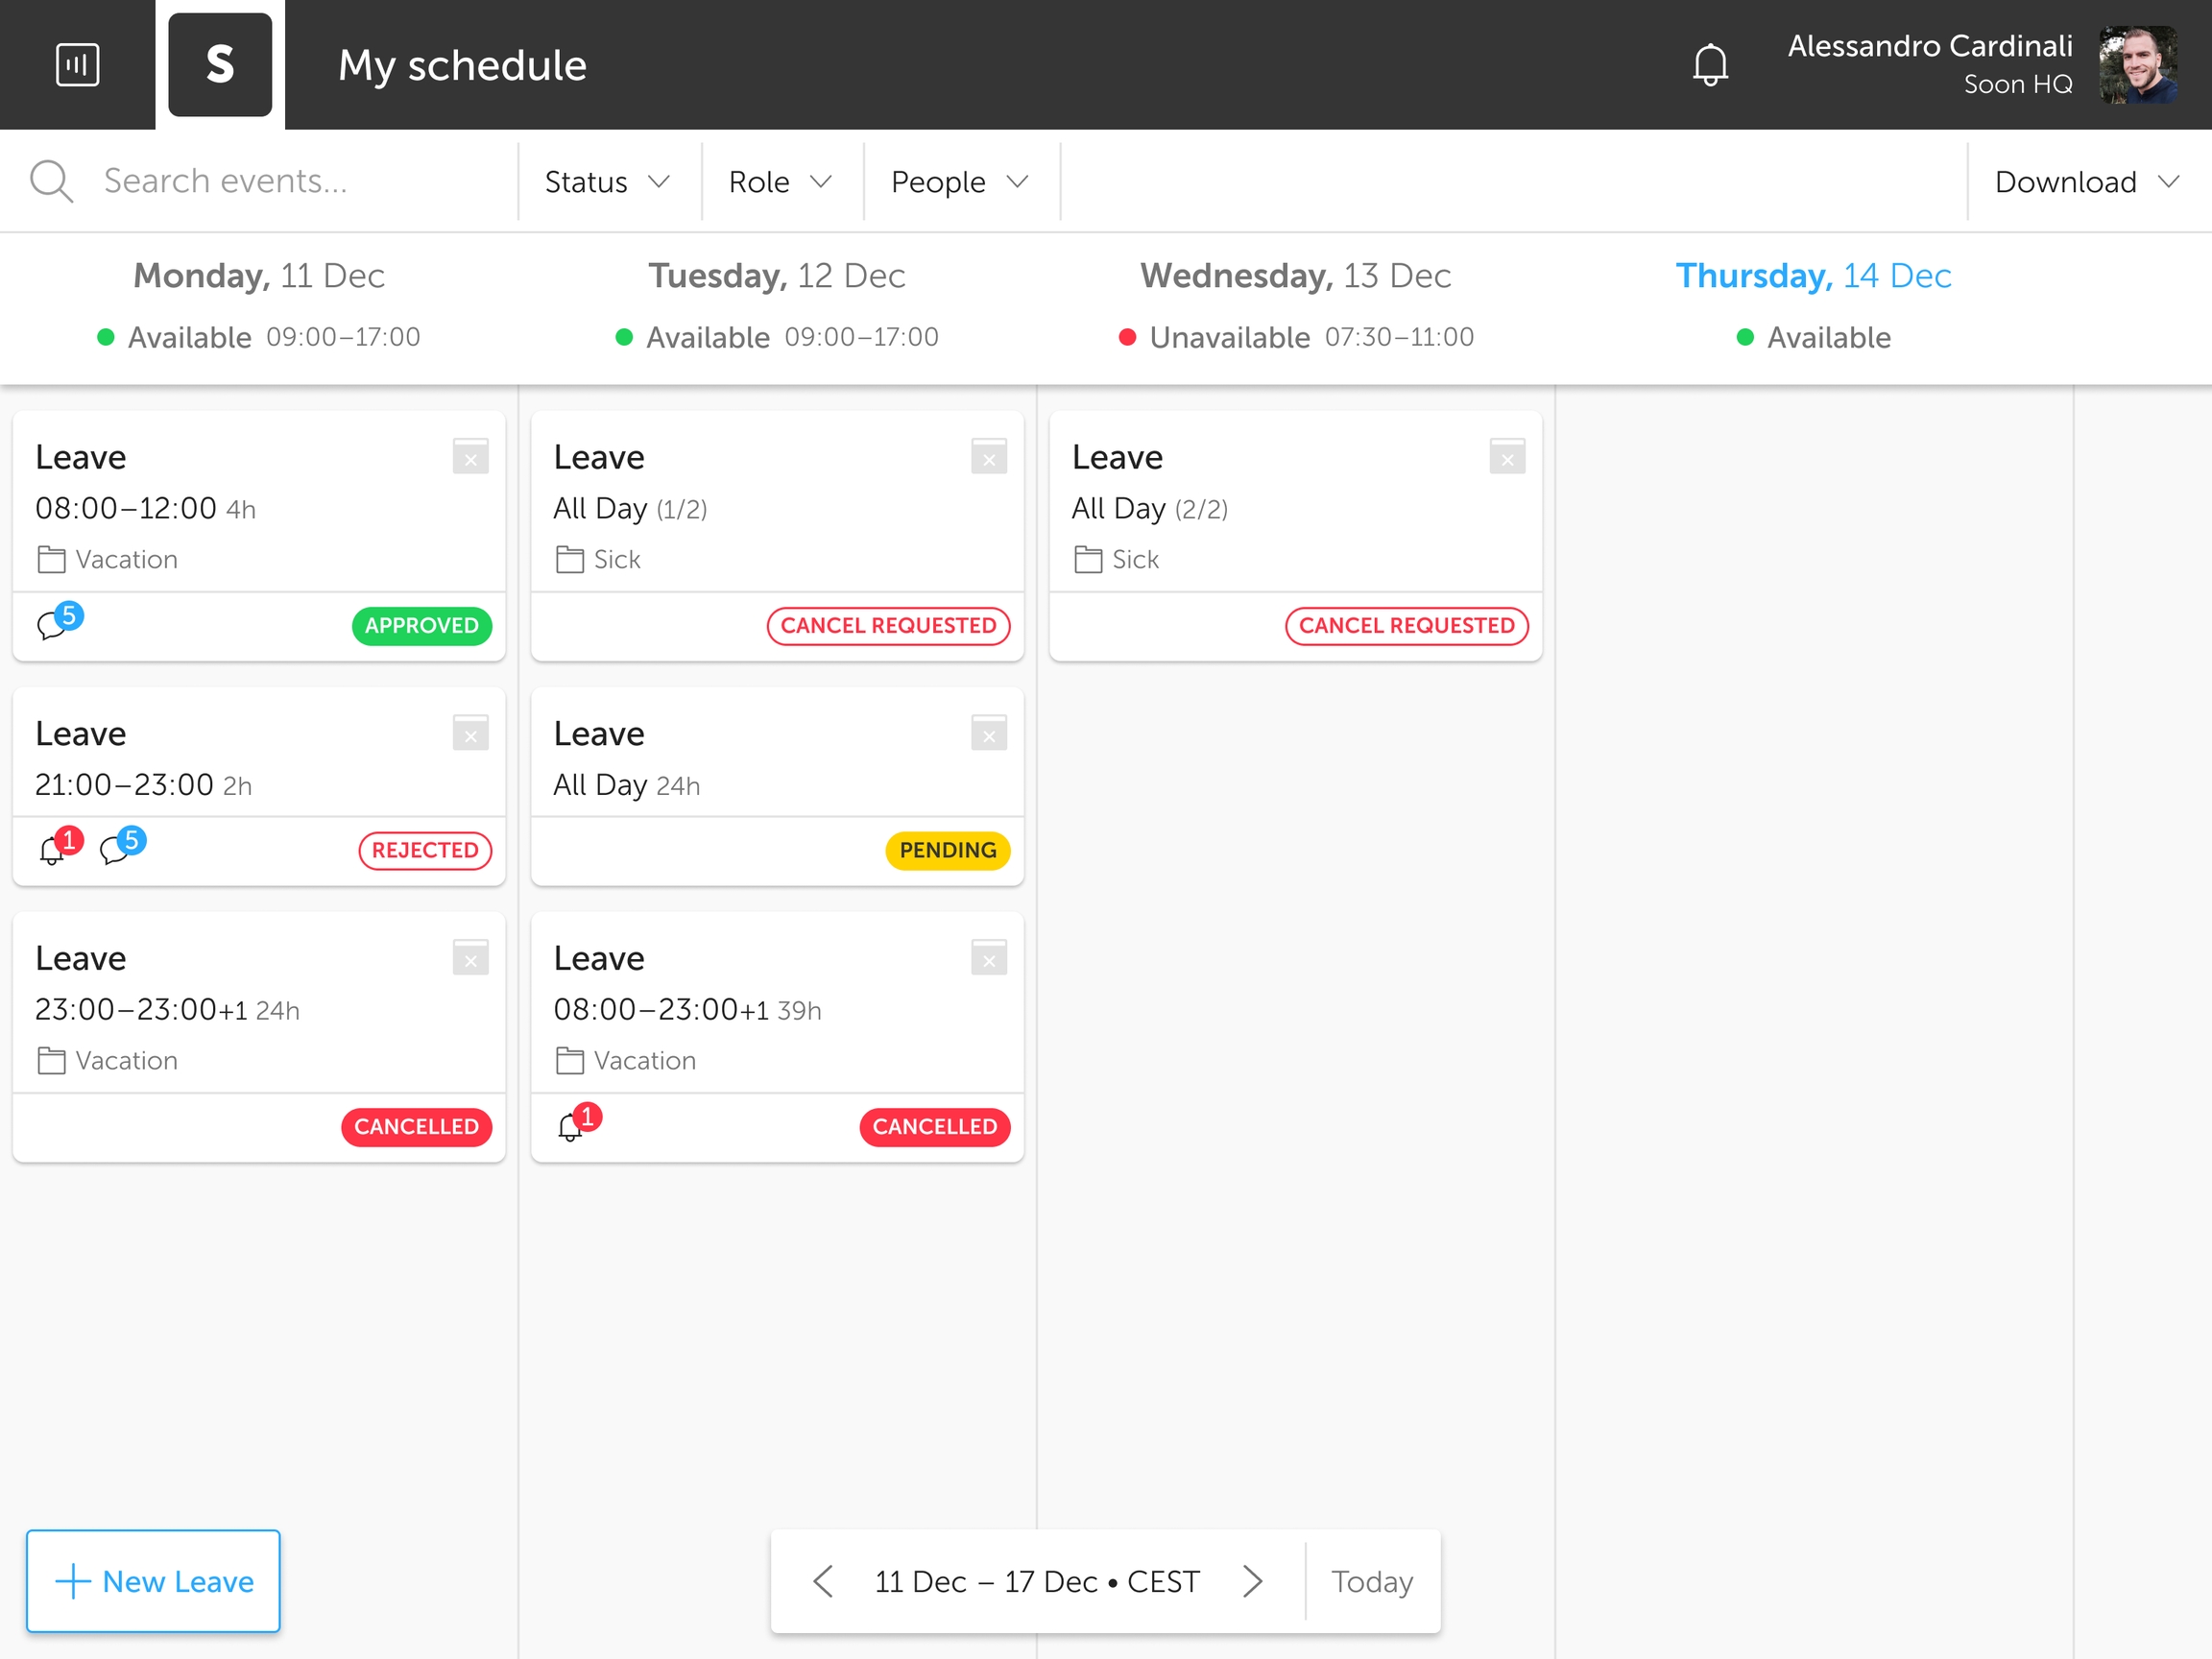The height and width of the screenshot is (1659, 2212).
Task: Expand the Status filter dropdown
Action: tap(607, 181)
